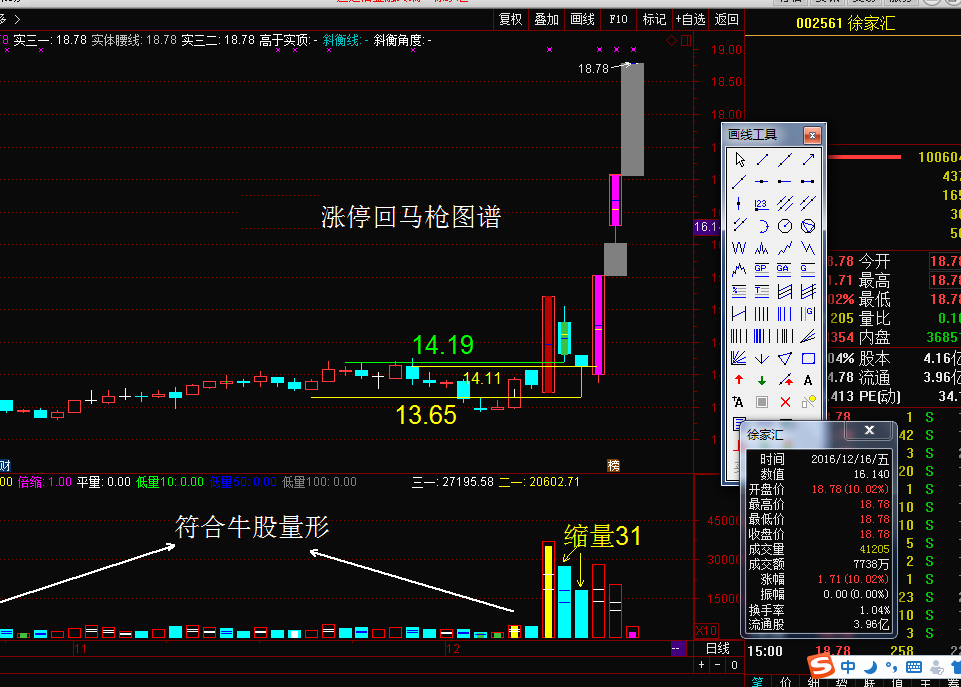
Task: Select the GP line tool
Action: click(762, 270)
